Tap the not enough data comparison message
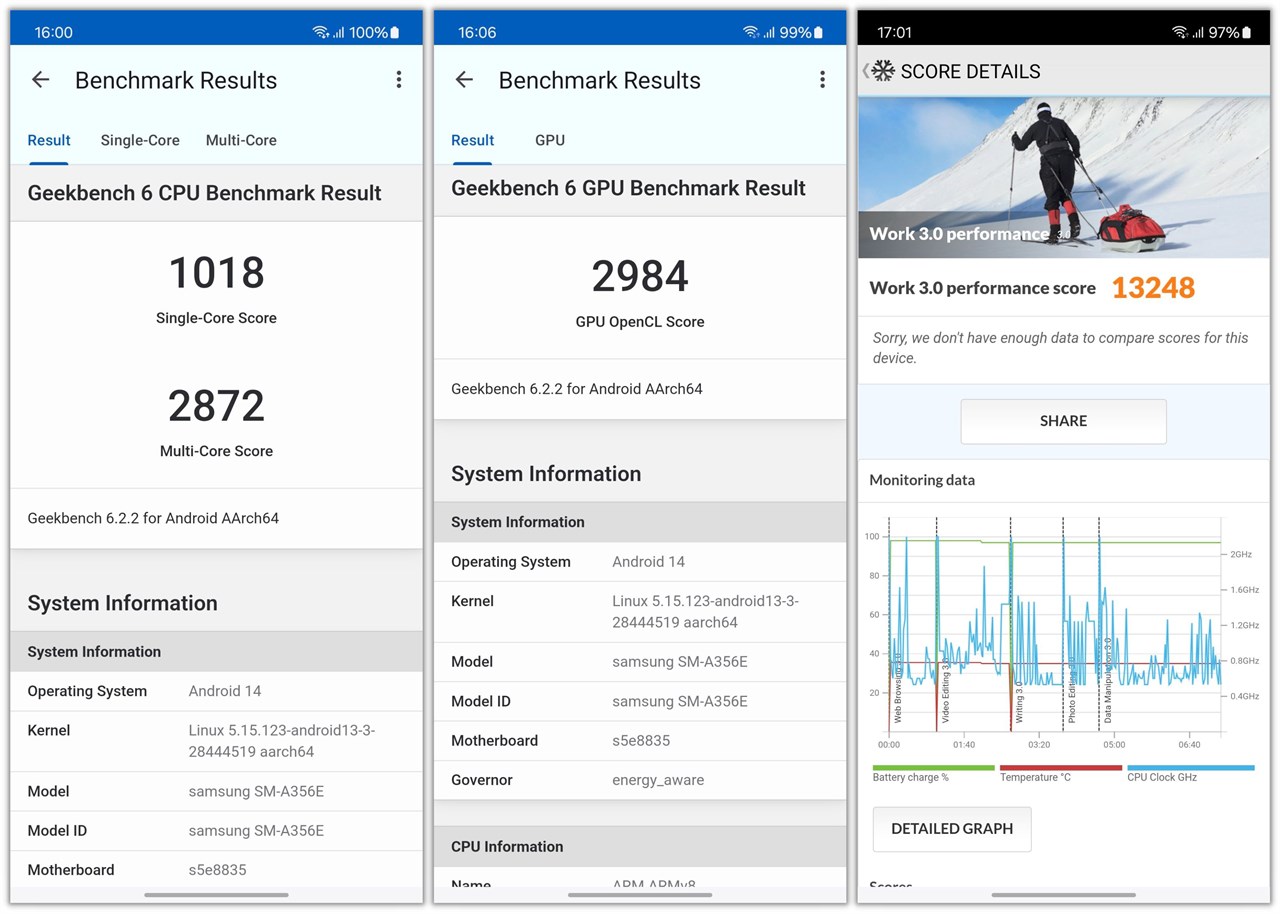Image resolution: width=1280 pixels, height=914 pixels. tap(1060, 348)
